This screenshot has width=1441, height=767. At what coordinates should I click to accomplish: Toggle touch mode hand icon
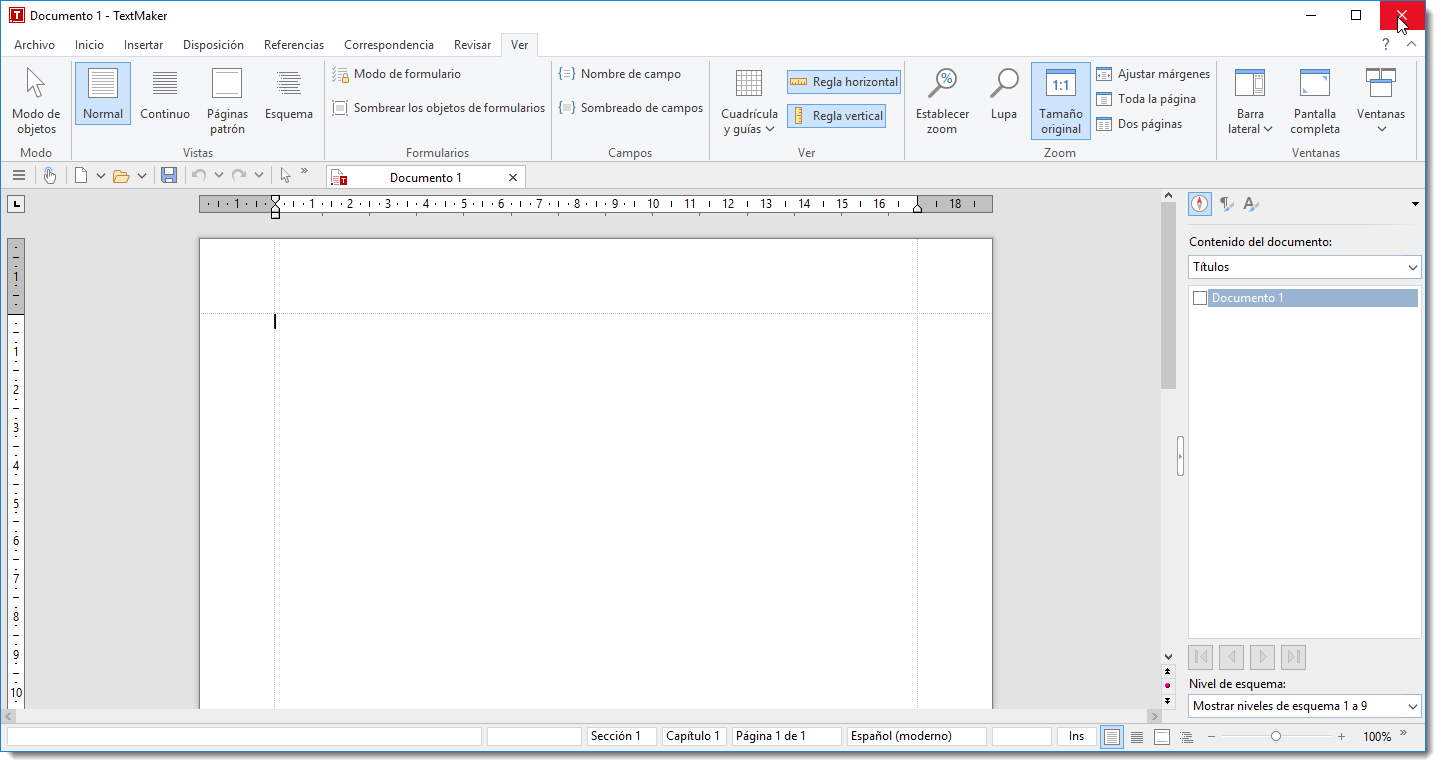(50, 176)
